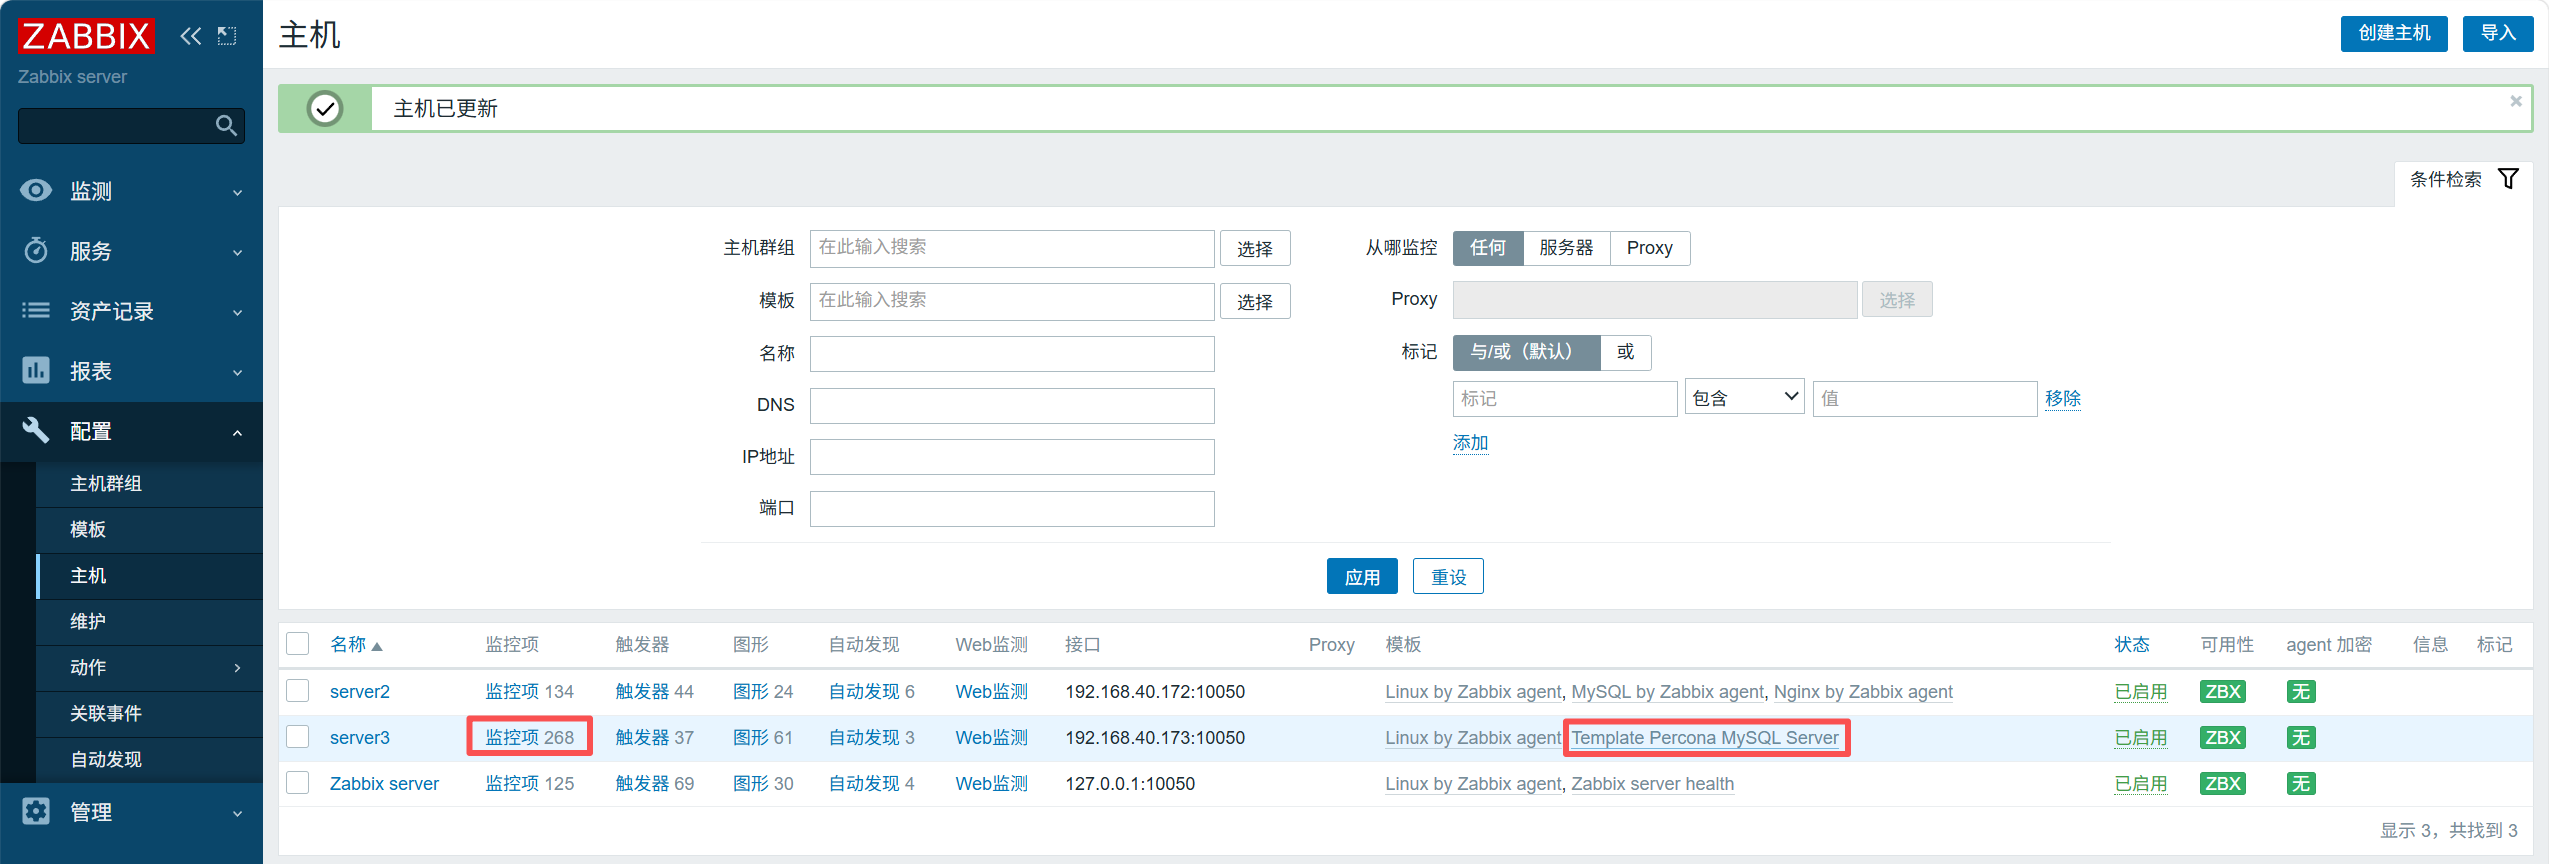Click ZBX availability badge for server3
This screenshot has height=864, width=2549.
click(2223, 737)
